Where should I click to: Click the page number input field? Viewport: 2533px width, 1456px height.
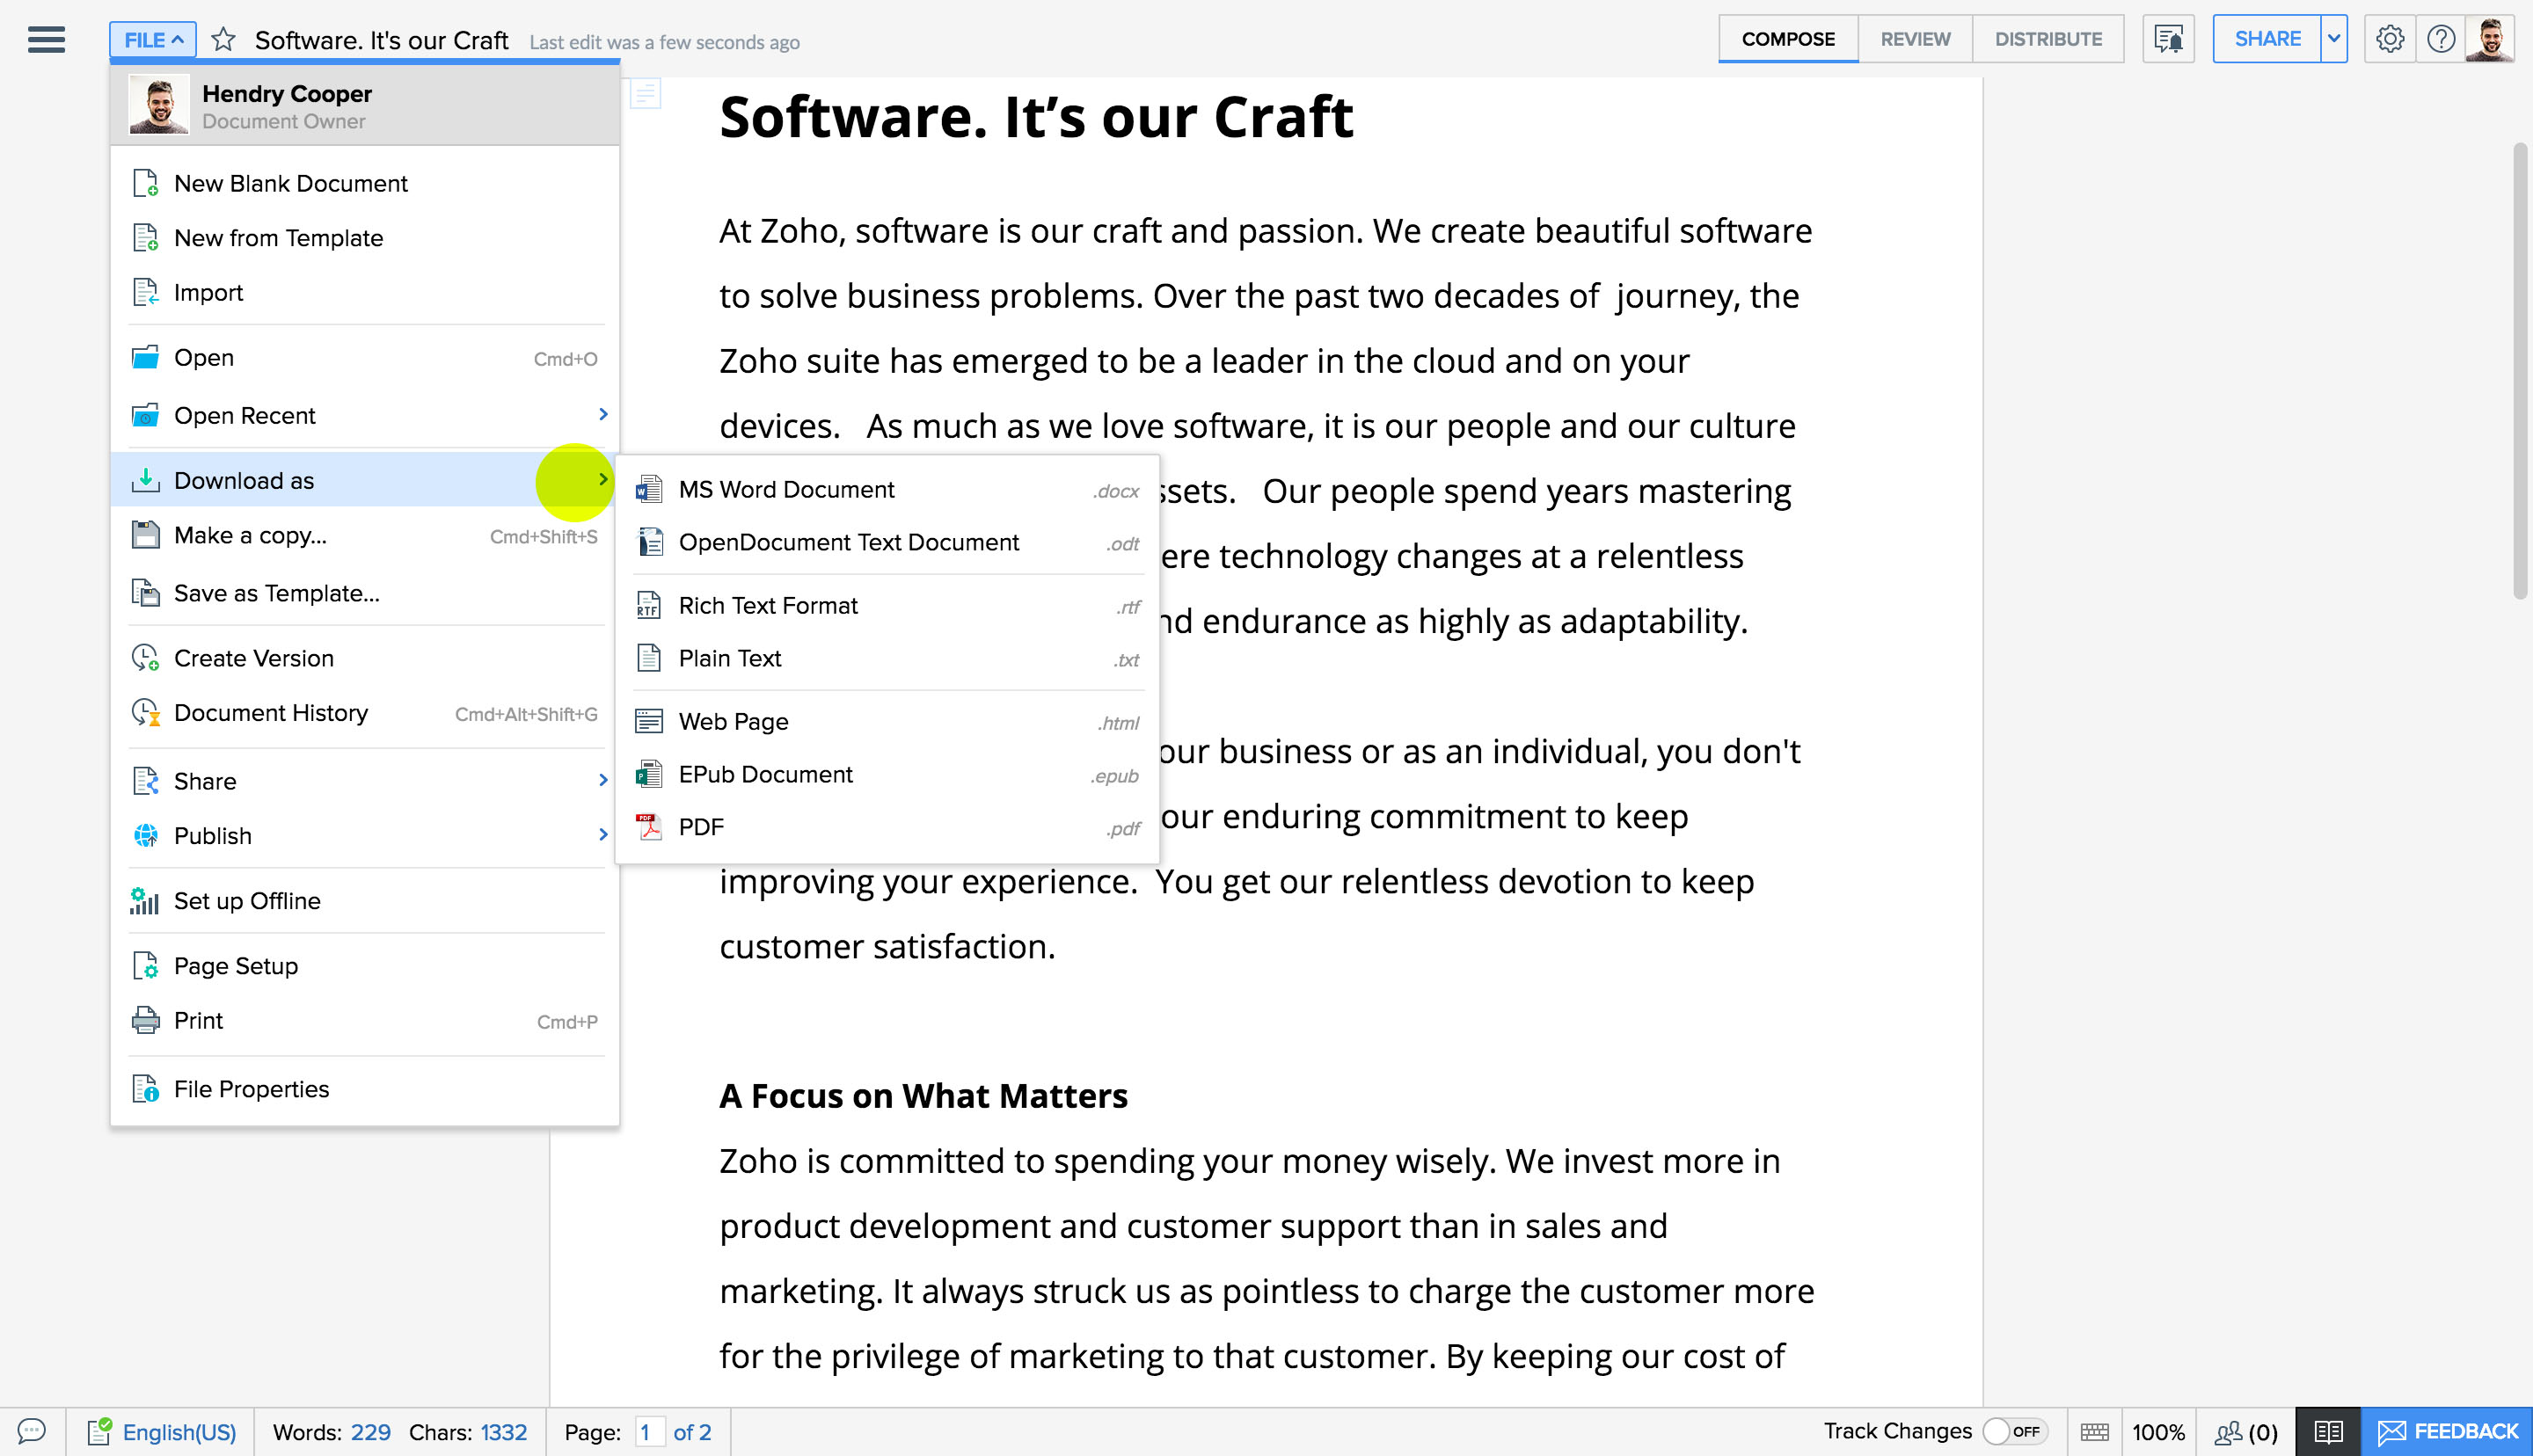click(648, 1431)
